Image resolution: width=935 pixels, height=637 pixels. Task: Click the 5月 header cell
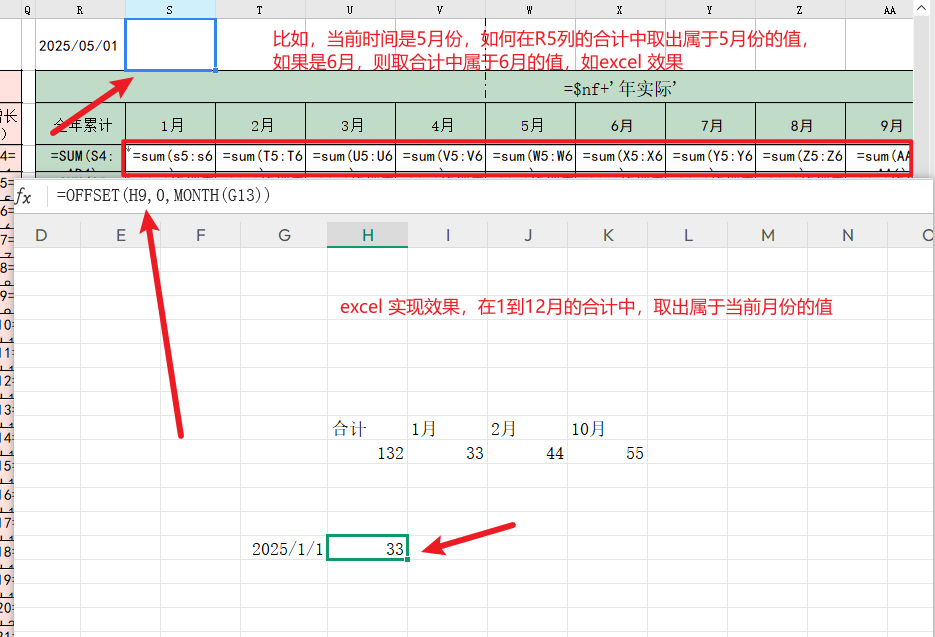pos(531,124)
